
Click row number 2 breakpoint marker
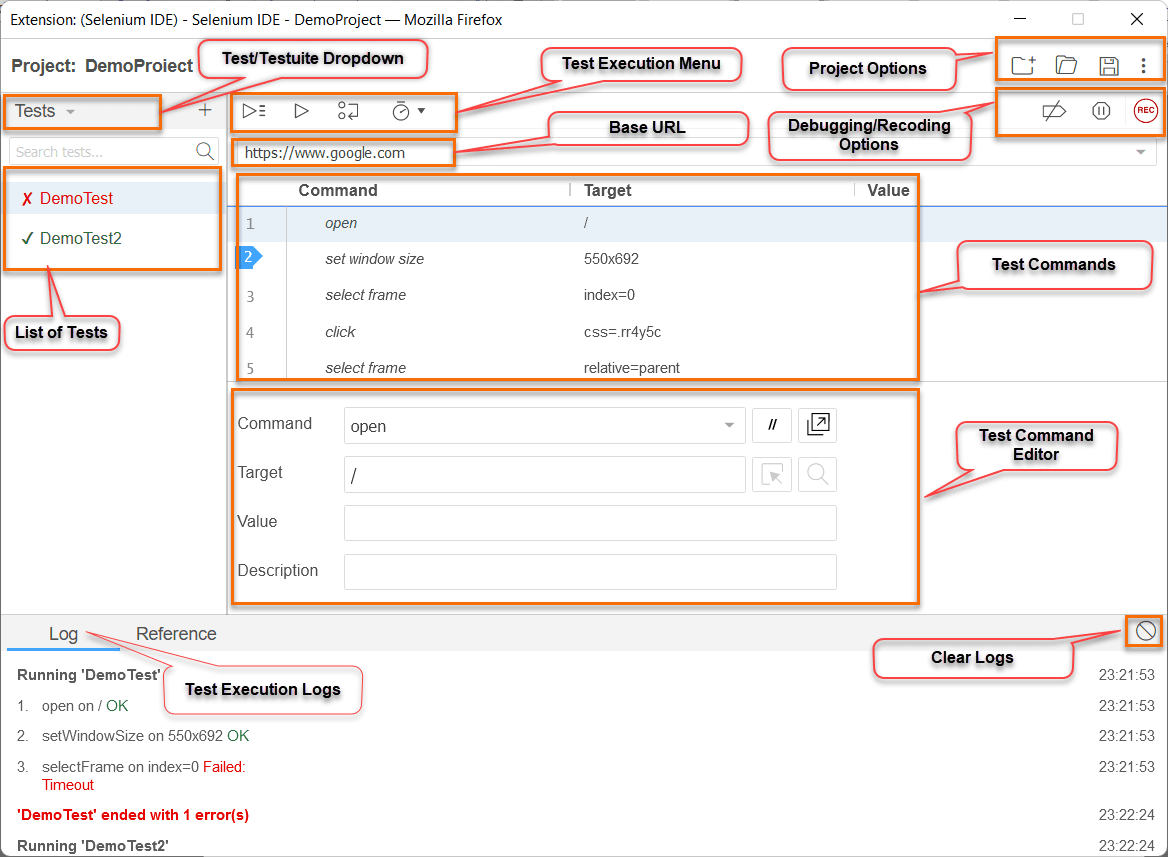click(x=249, y=257)
